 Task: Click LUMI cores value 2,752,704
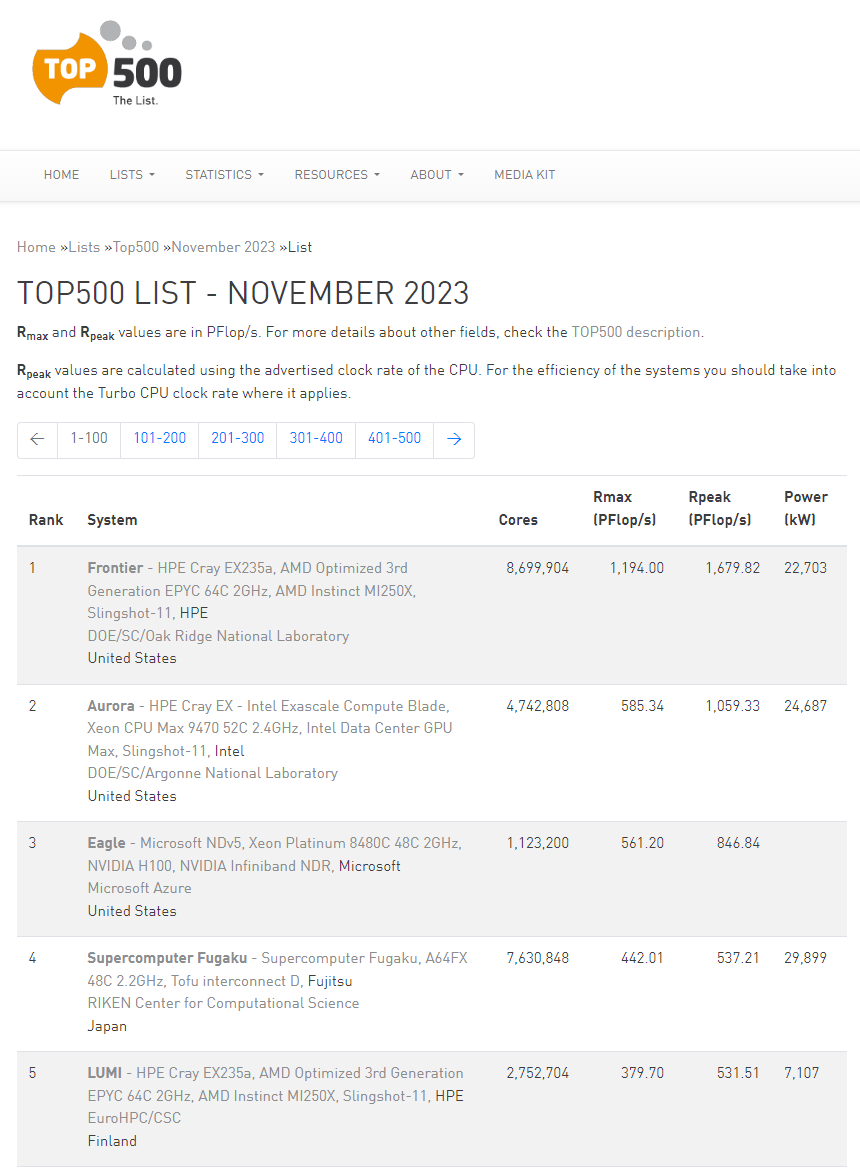pyautogui.click(x=537, y=1073)
